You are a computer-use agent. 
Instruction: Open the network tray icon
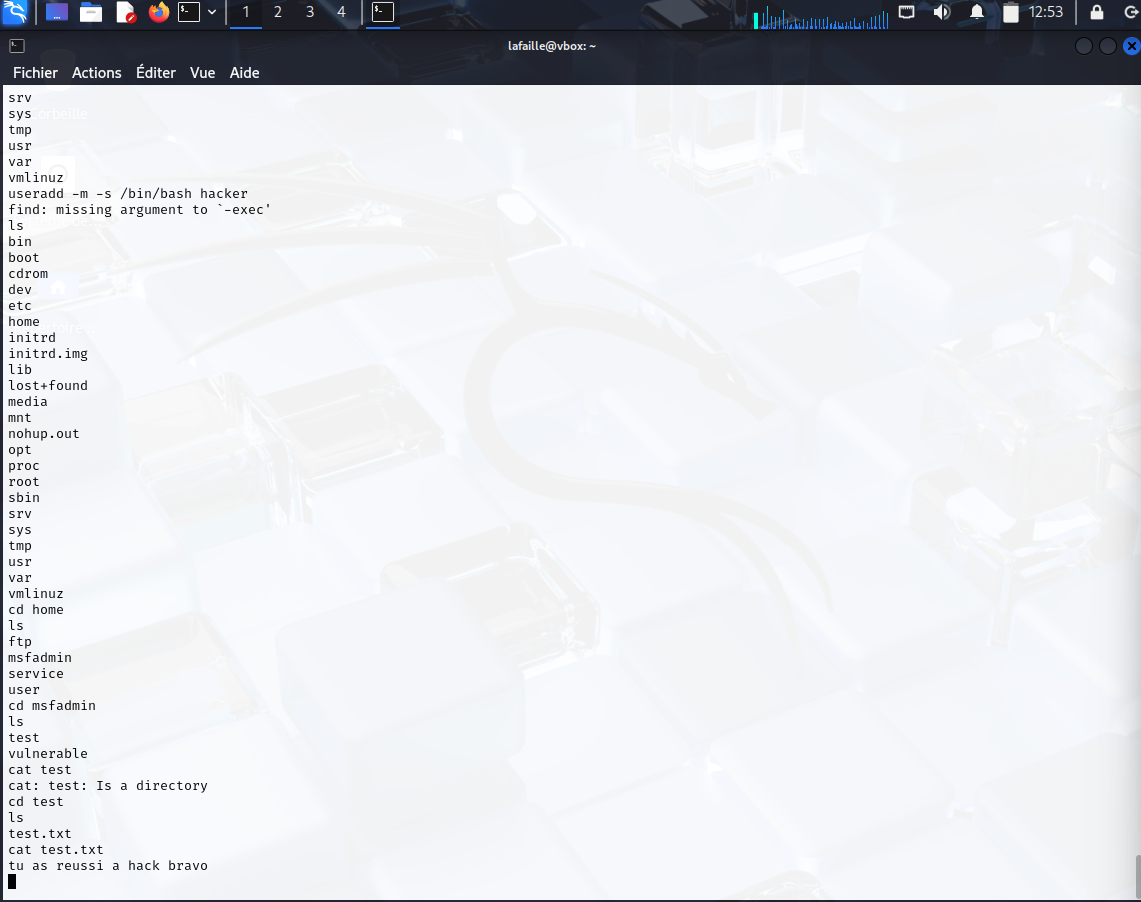[906, 13]
